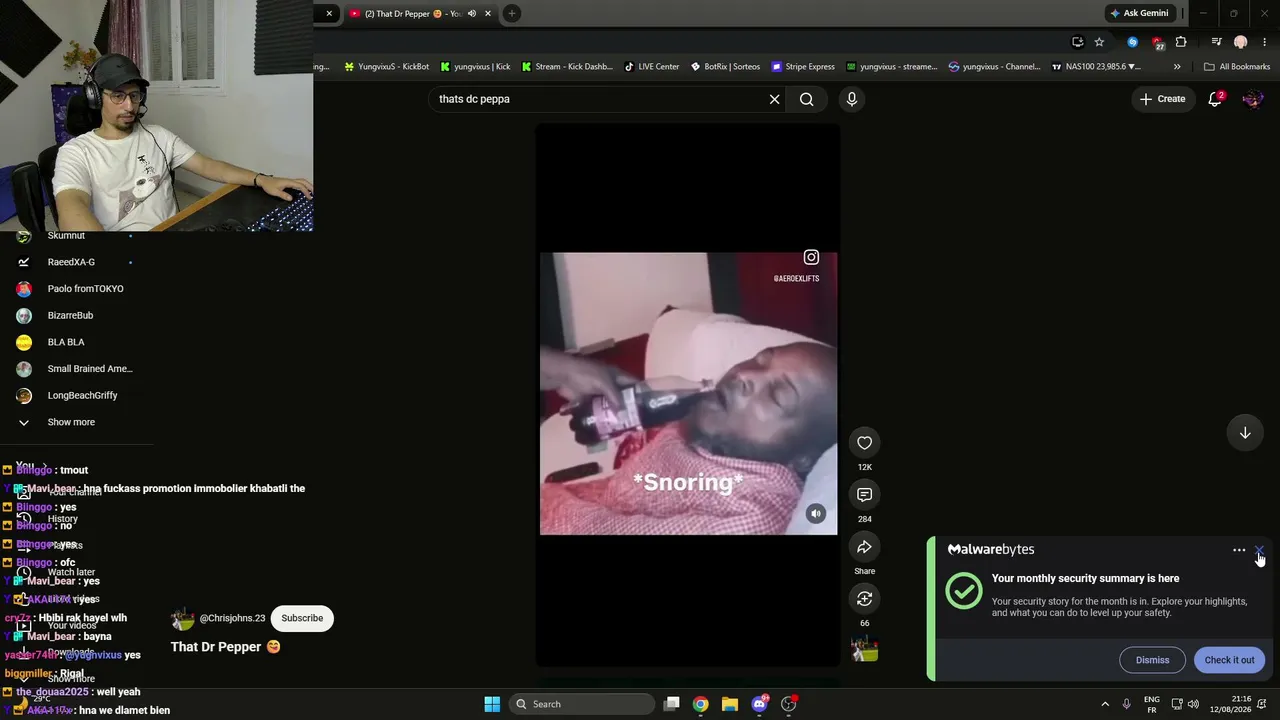The height and width of the screenshot is (720, 1280).
Task: Open YouTube notifications bell
Action: coord(1216,99)
